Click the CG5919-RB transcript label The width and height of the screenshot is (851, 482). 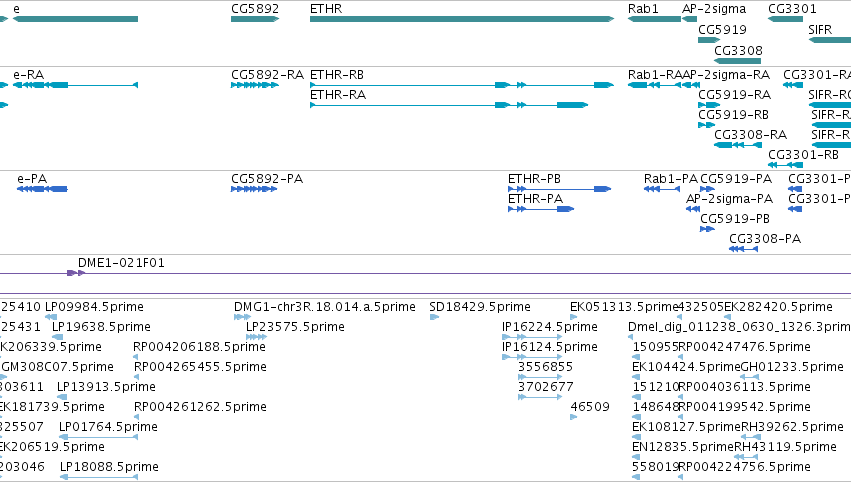[733, 115]
